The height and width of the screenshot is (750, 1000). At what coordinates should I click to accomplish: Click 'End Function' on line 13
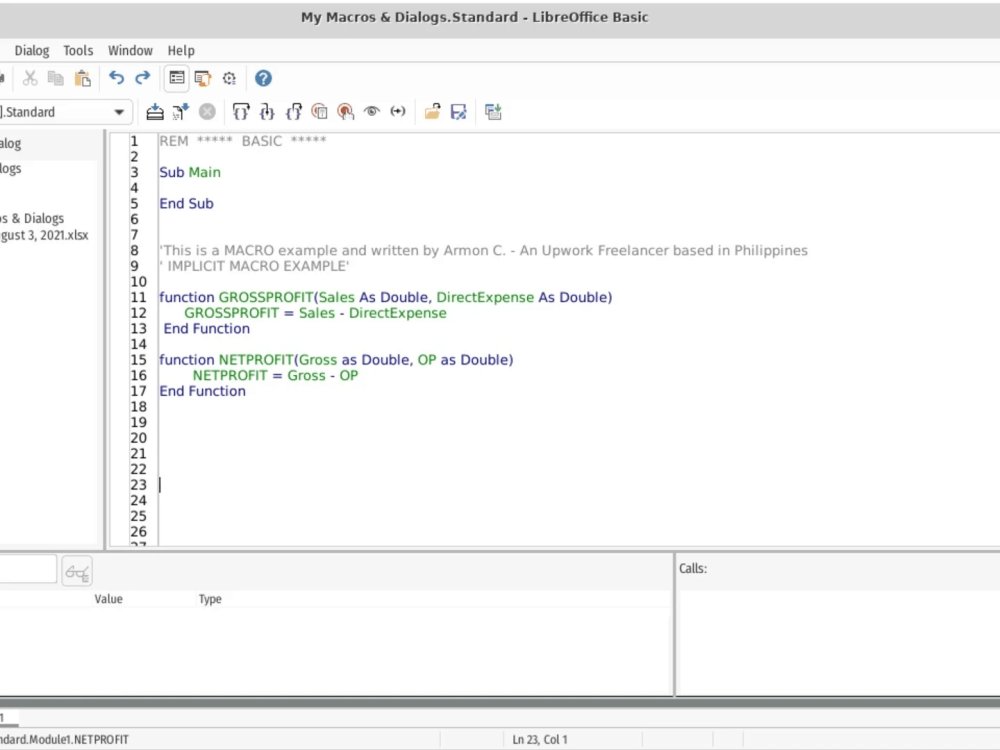[207, 328]
